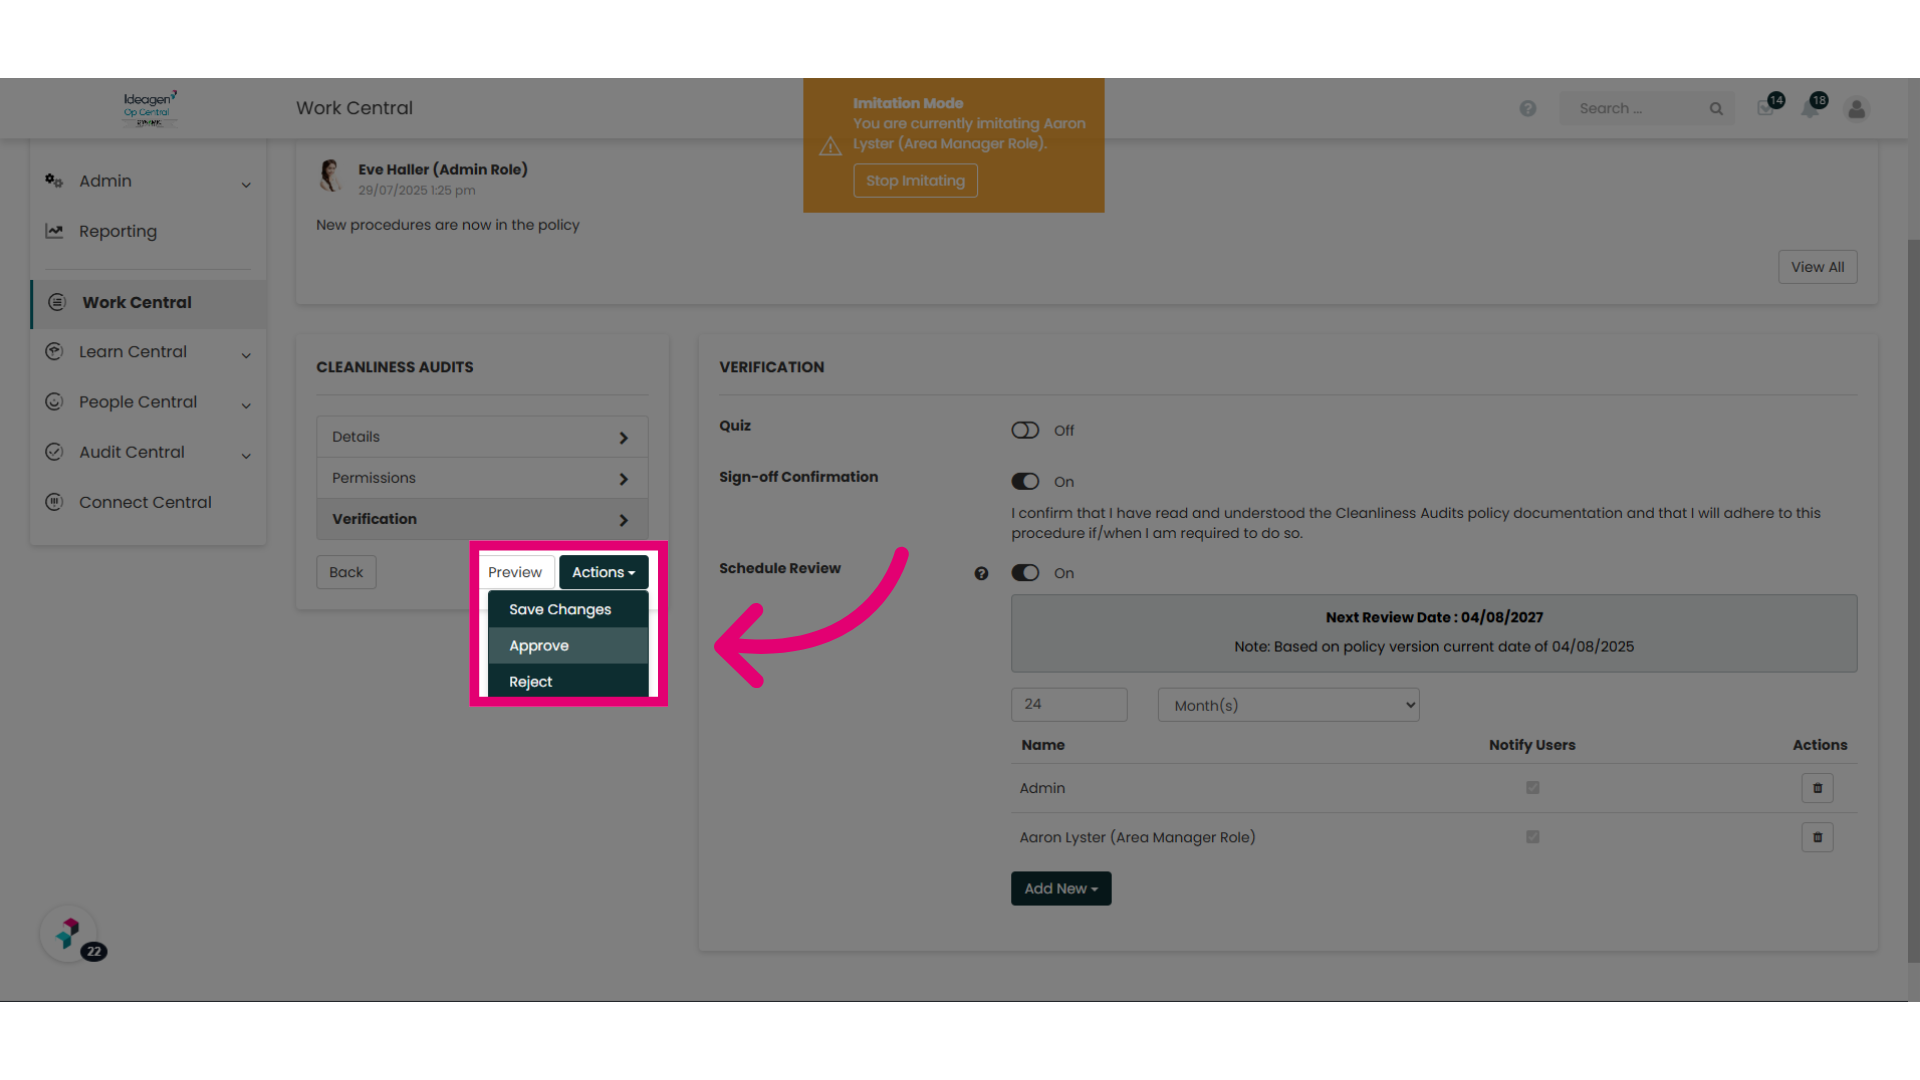The image size is (1920, 1080).
Task: Click the Stop Imitating button
Action: pyautogui.click(x=915, y=181)
